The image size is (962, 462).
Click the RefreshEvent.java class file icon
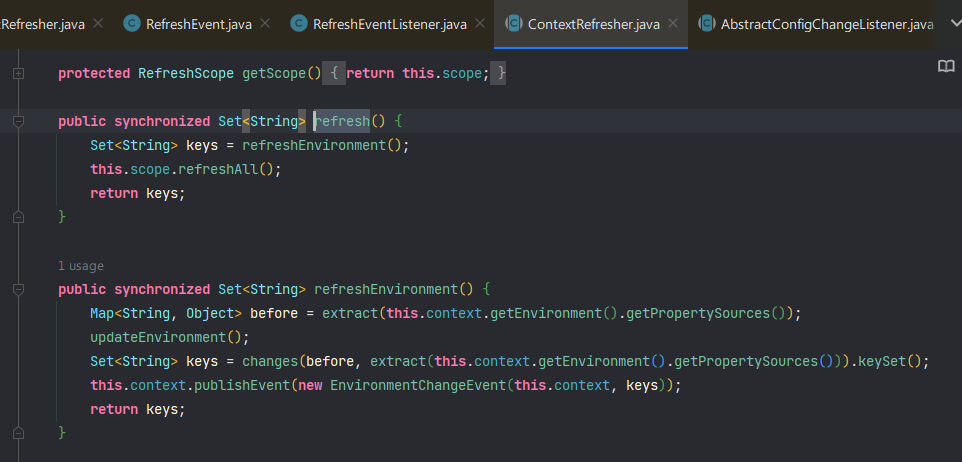click(x=131, y=24)
